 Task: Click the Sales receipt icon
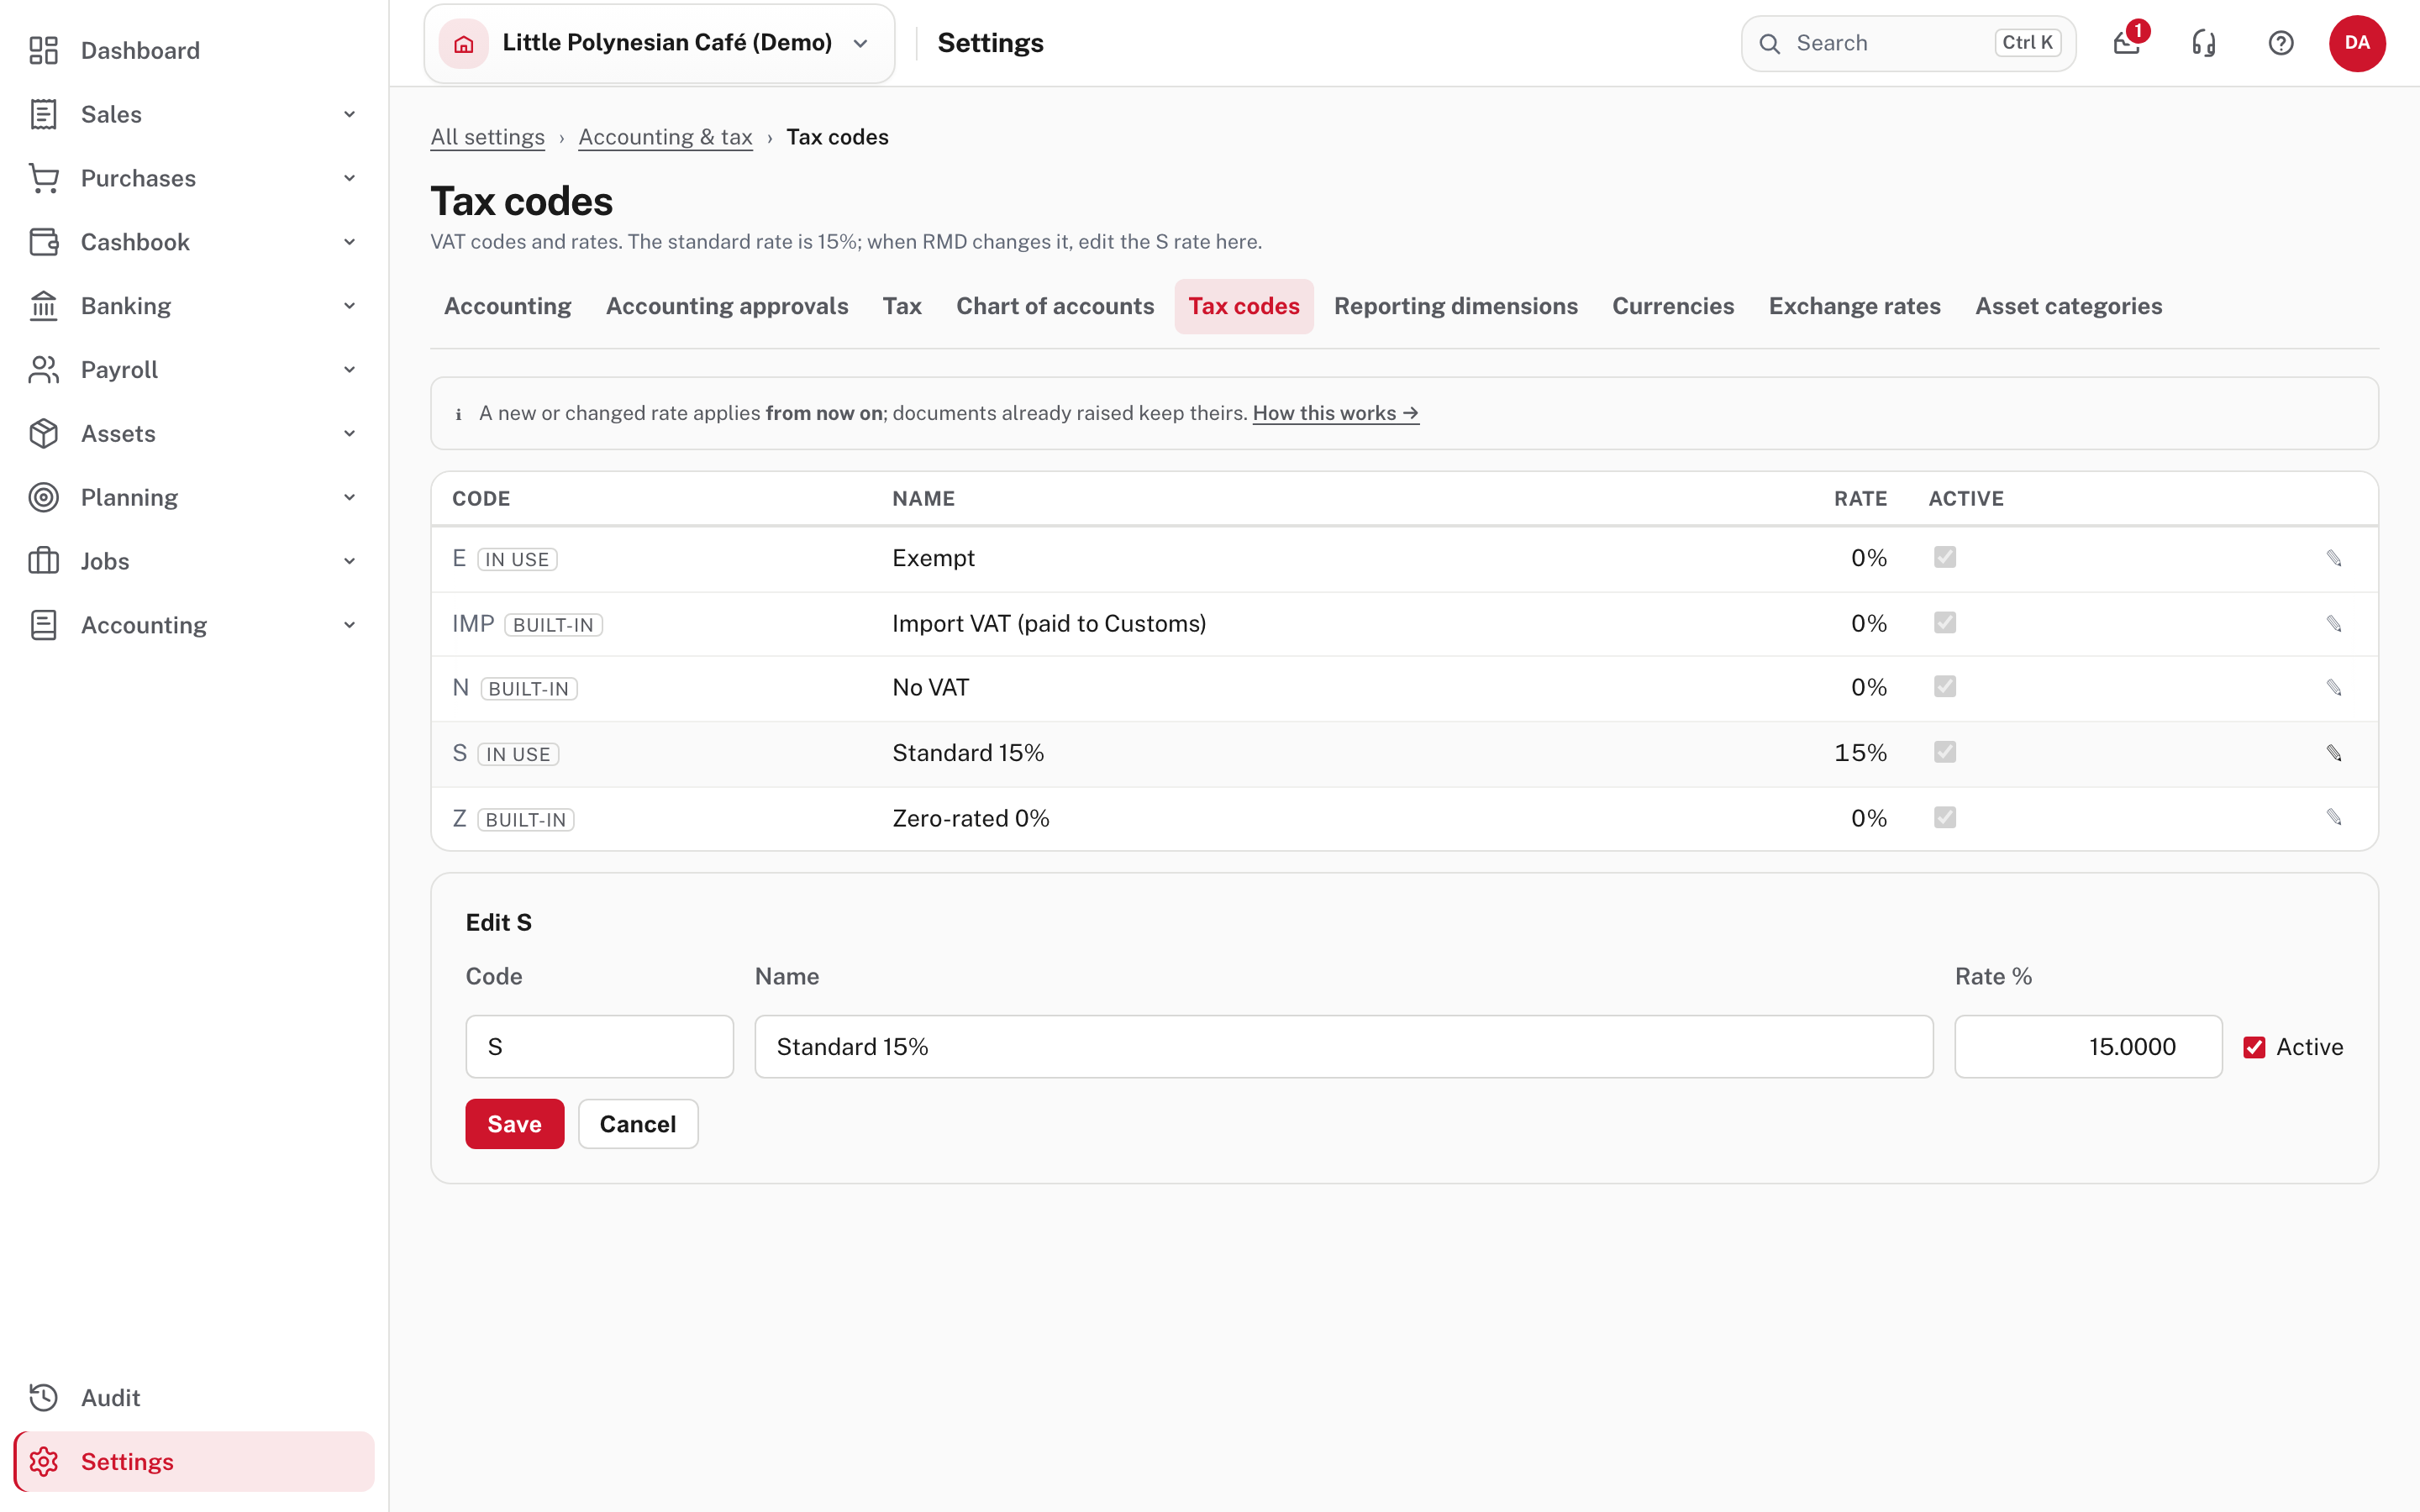(43, 114)
